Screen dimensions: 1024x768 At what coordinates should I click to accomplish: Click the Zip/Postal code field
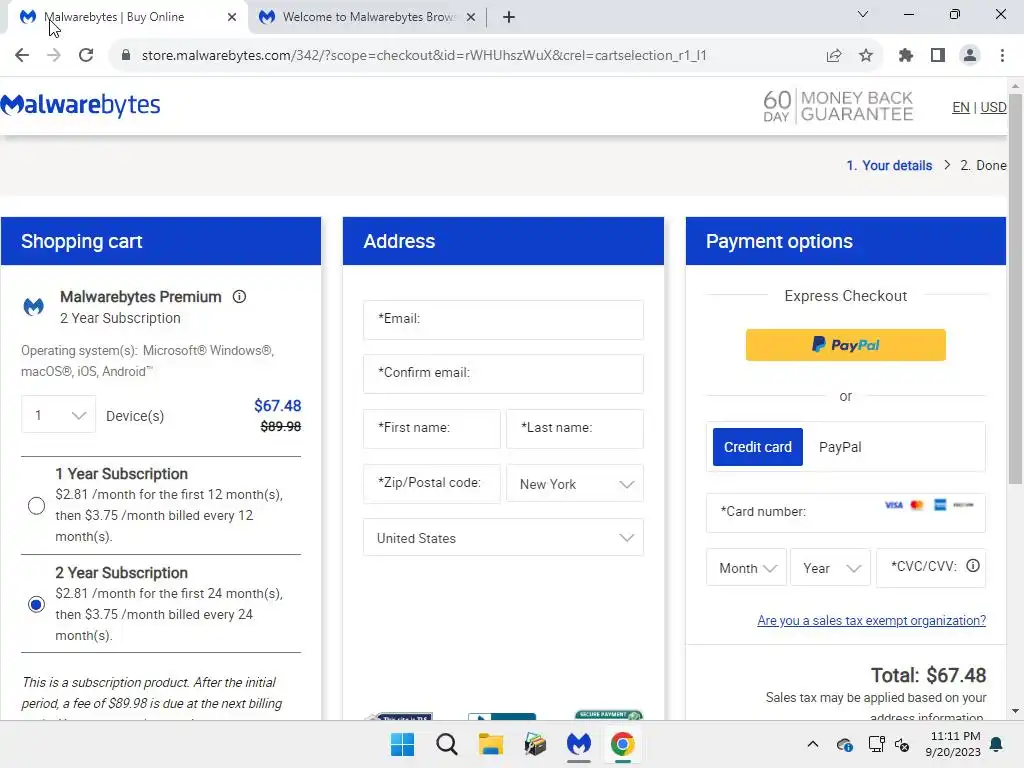point(432,483)
